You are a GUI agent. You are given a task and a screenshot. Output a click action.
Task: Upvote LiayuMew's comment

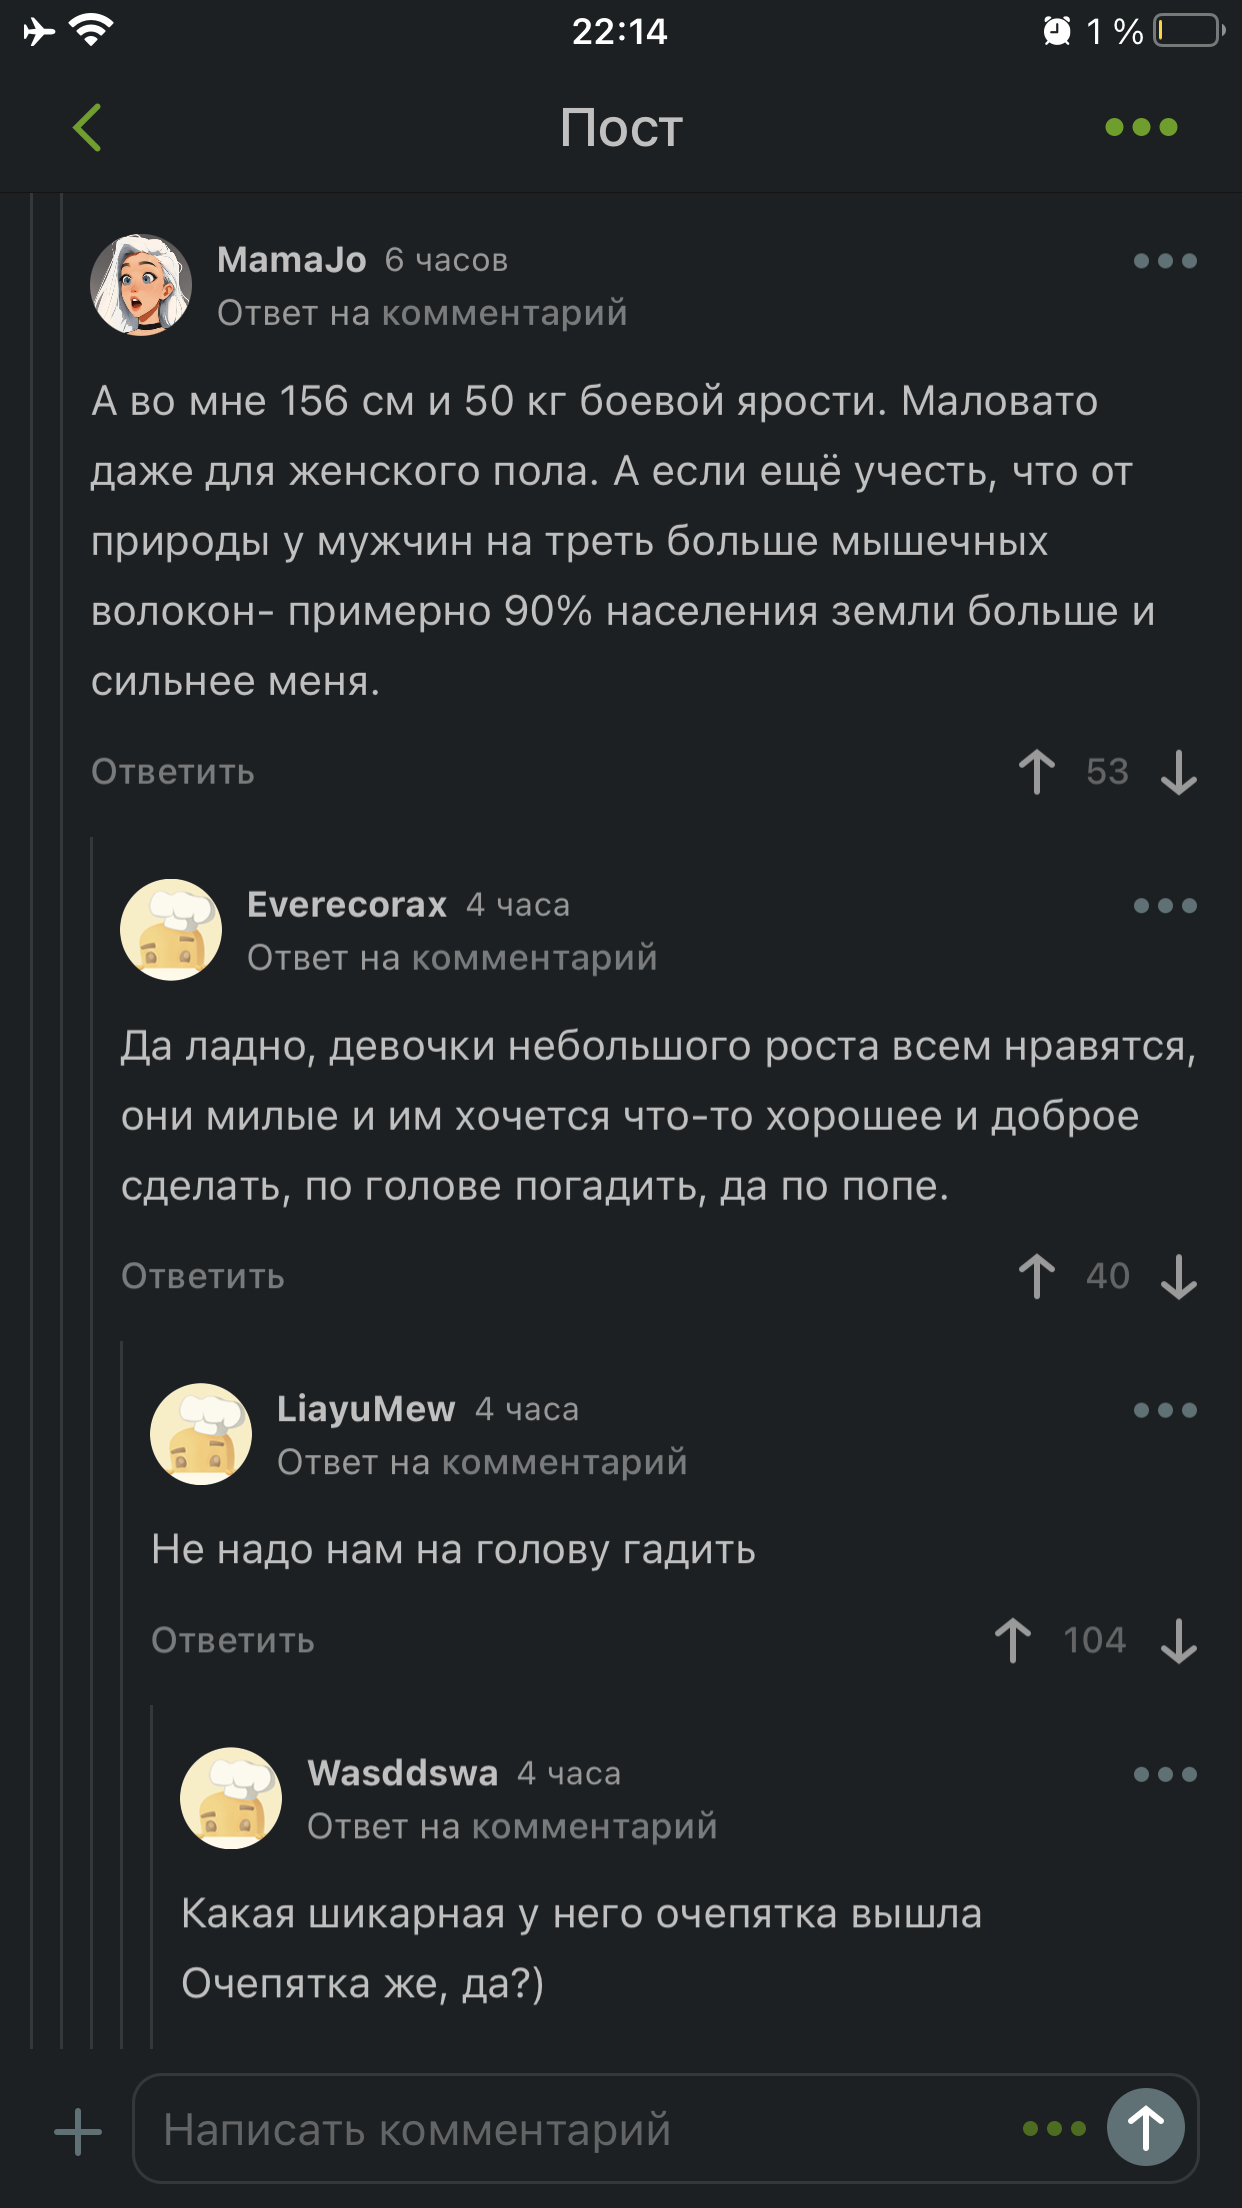click(x=1012, y=1640)
